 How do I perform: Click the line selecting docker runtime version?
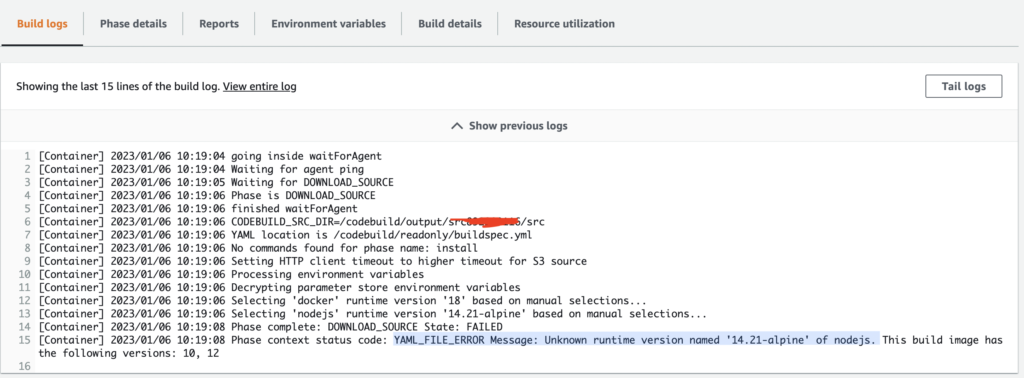coord(343,301)
